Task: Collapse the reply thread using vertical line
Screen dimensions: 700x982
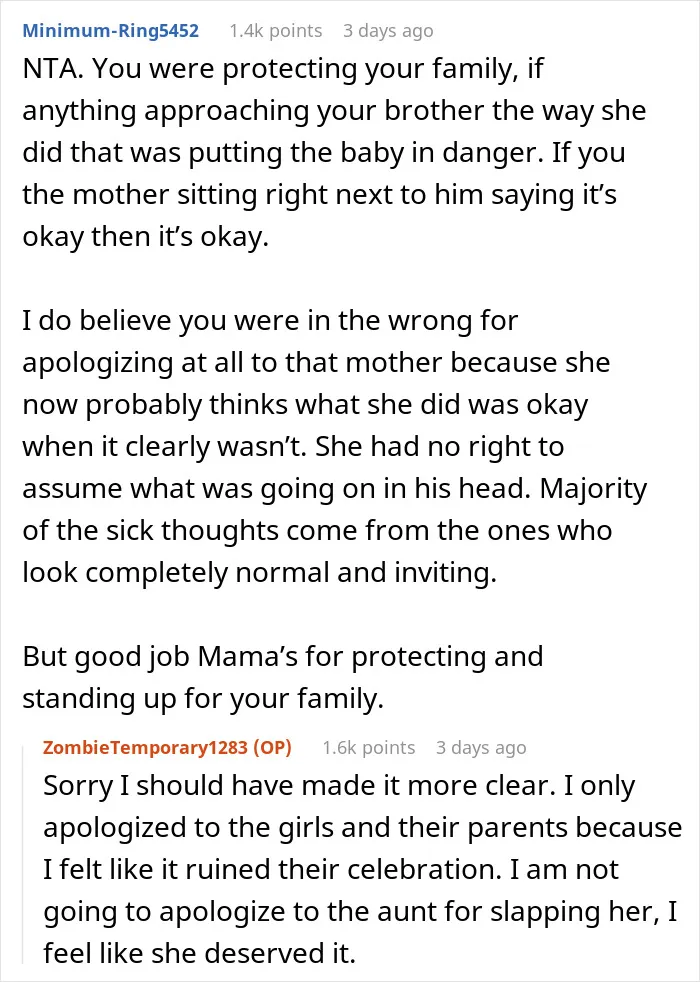Action: [24, 852]
